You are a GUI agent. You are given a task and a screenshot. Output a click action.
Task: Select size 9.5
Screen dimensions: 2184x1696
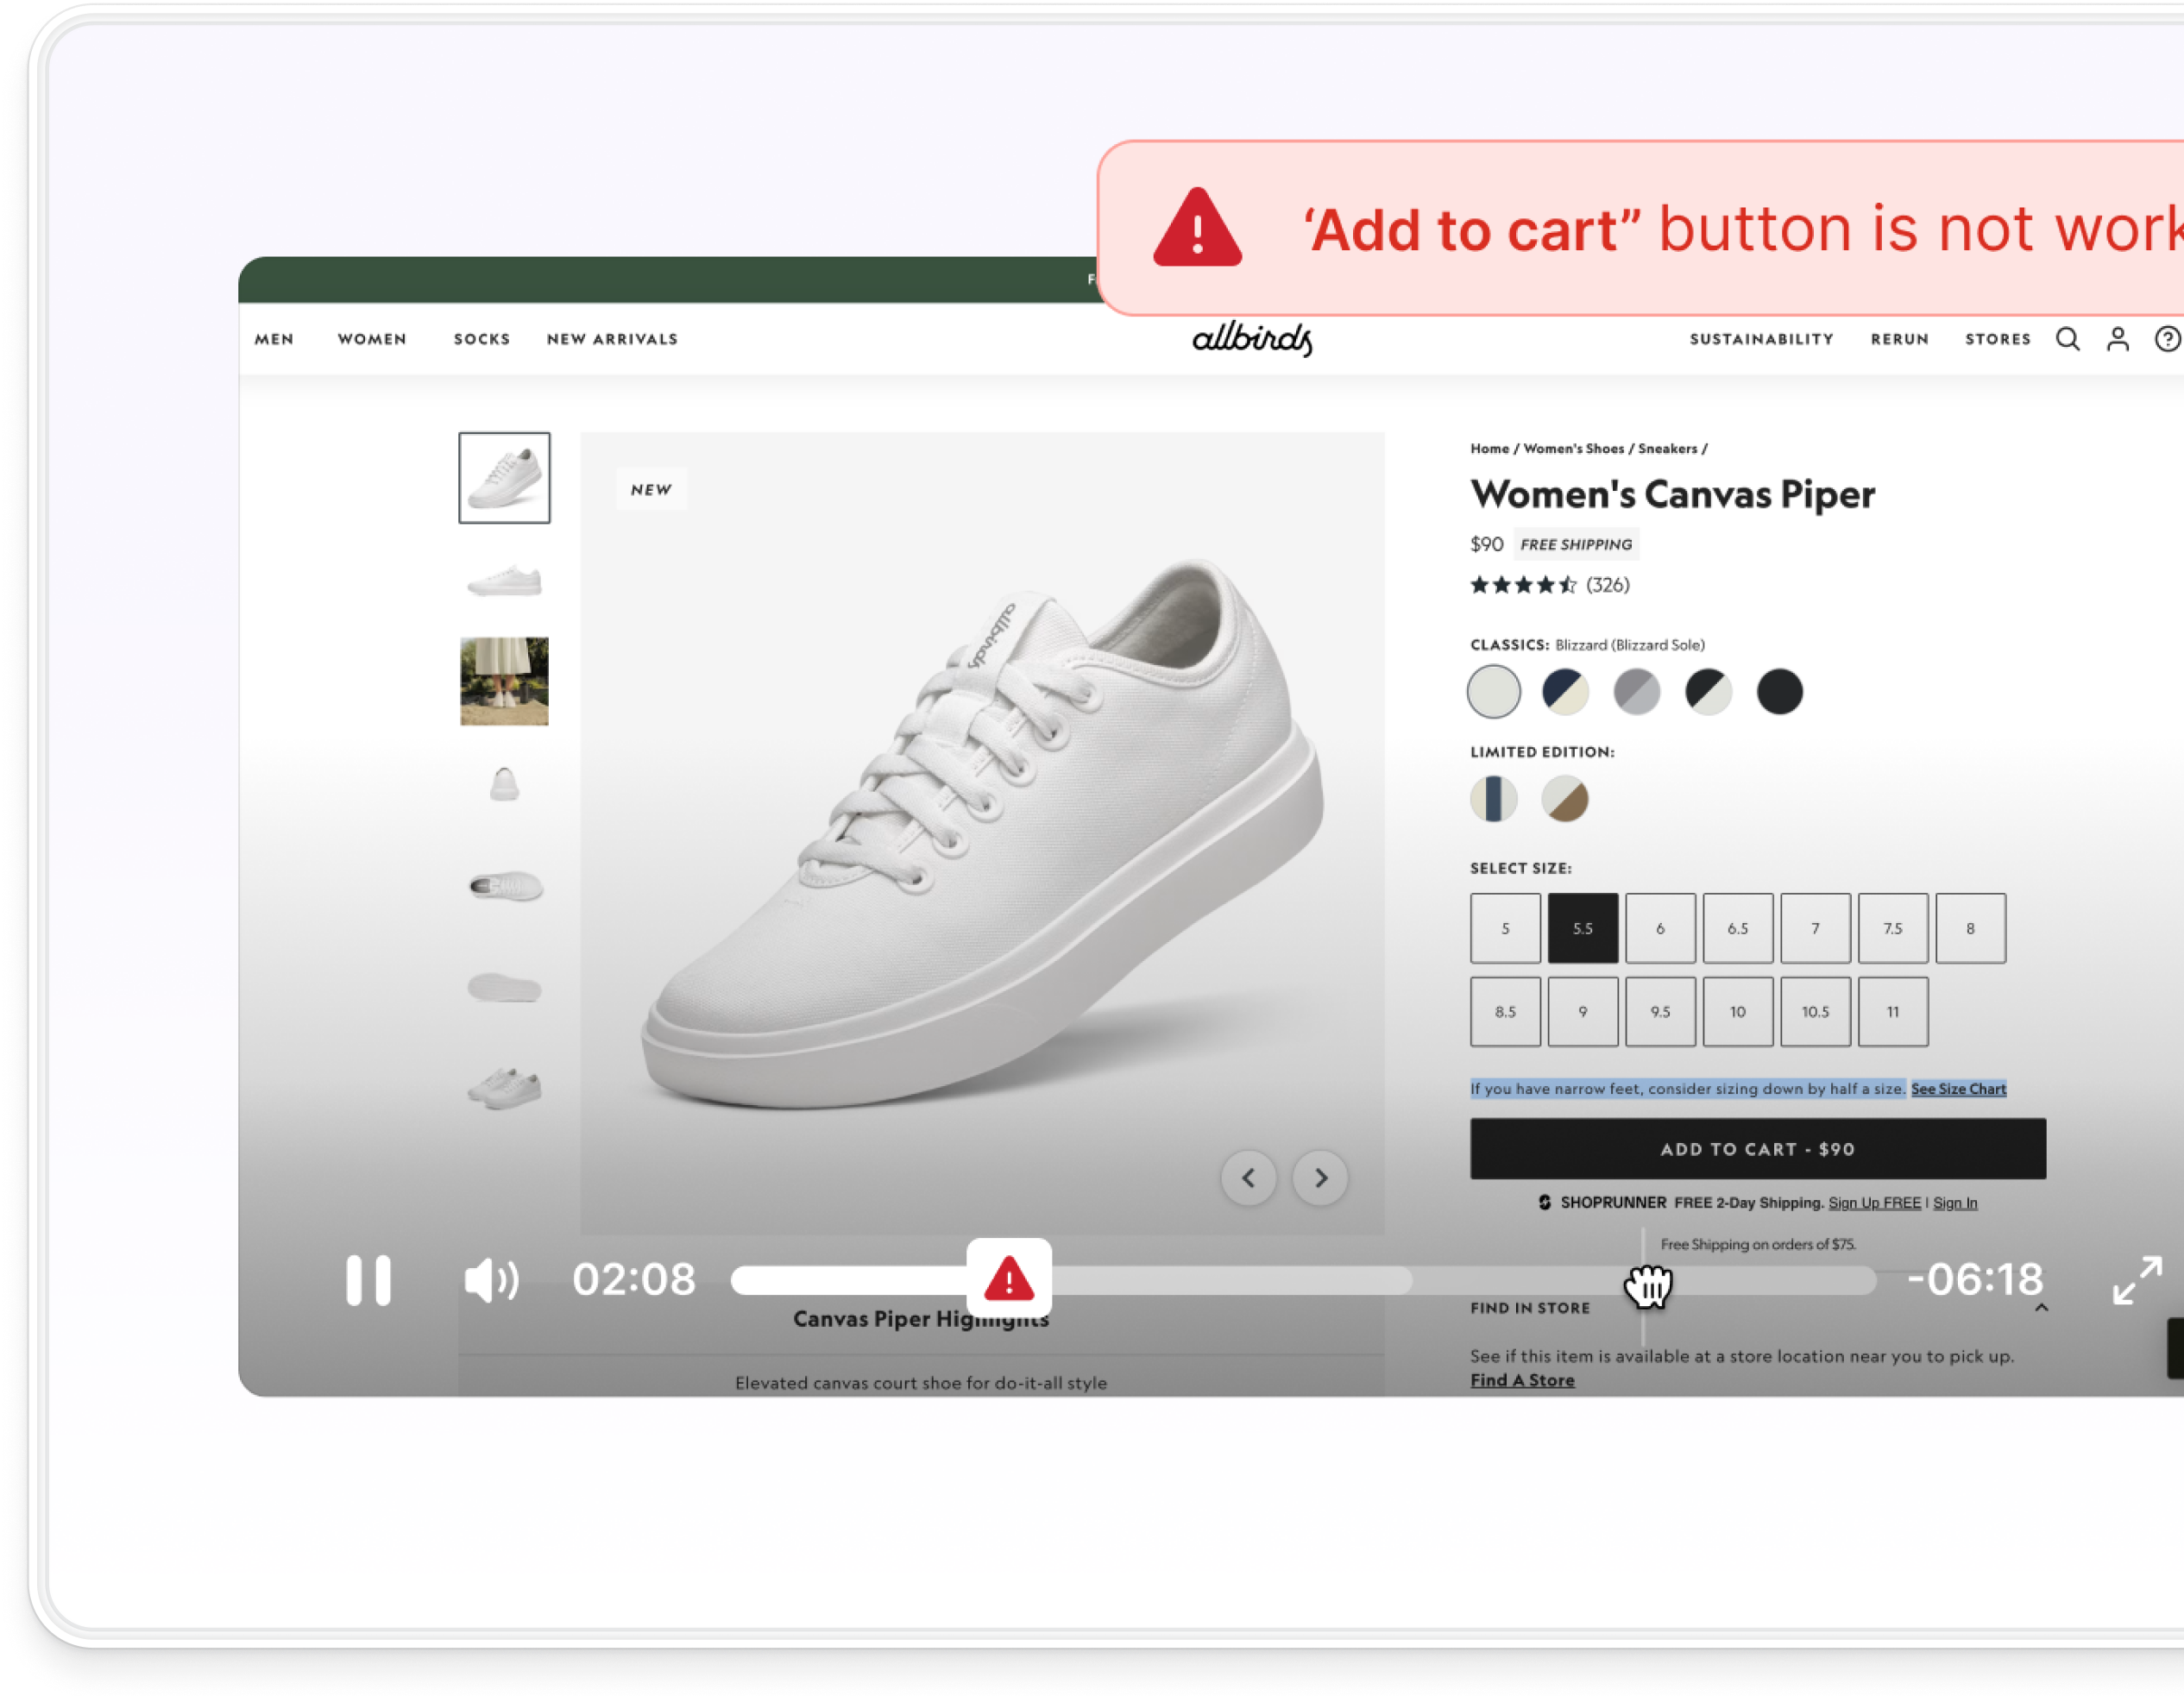pos(1661,1012)
